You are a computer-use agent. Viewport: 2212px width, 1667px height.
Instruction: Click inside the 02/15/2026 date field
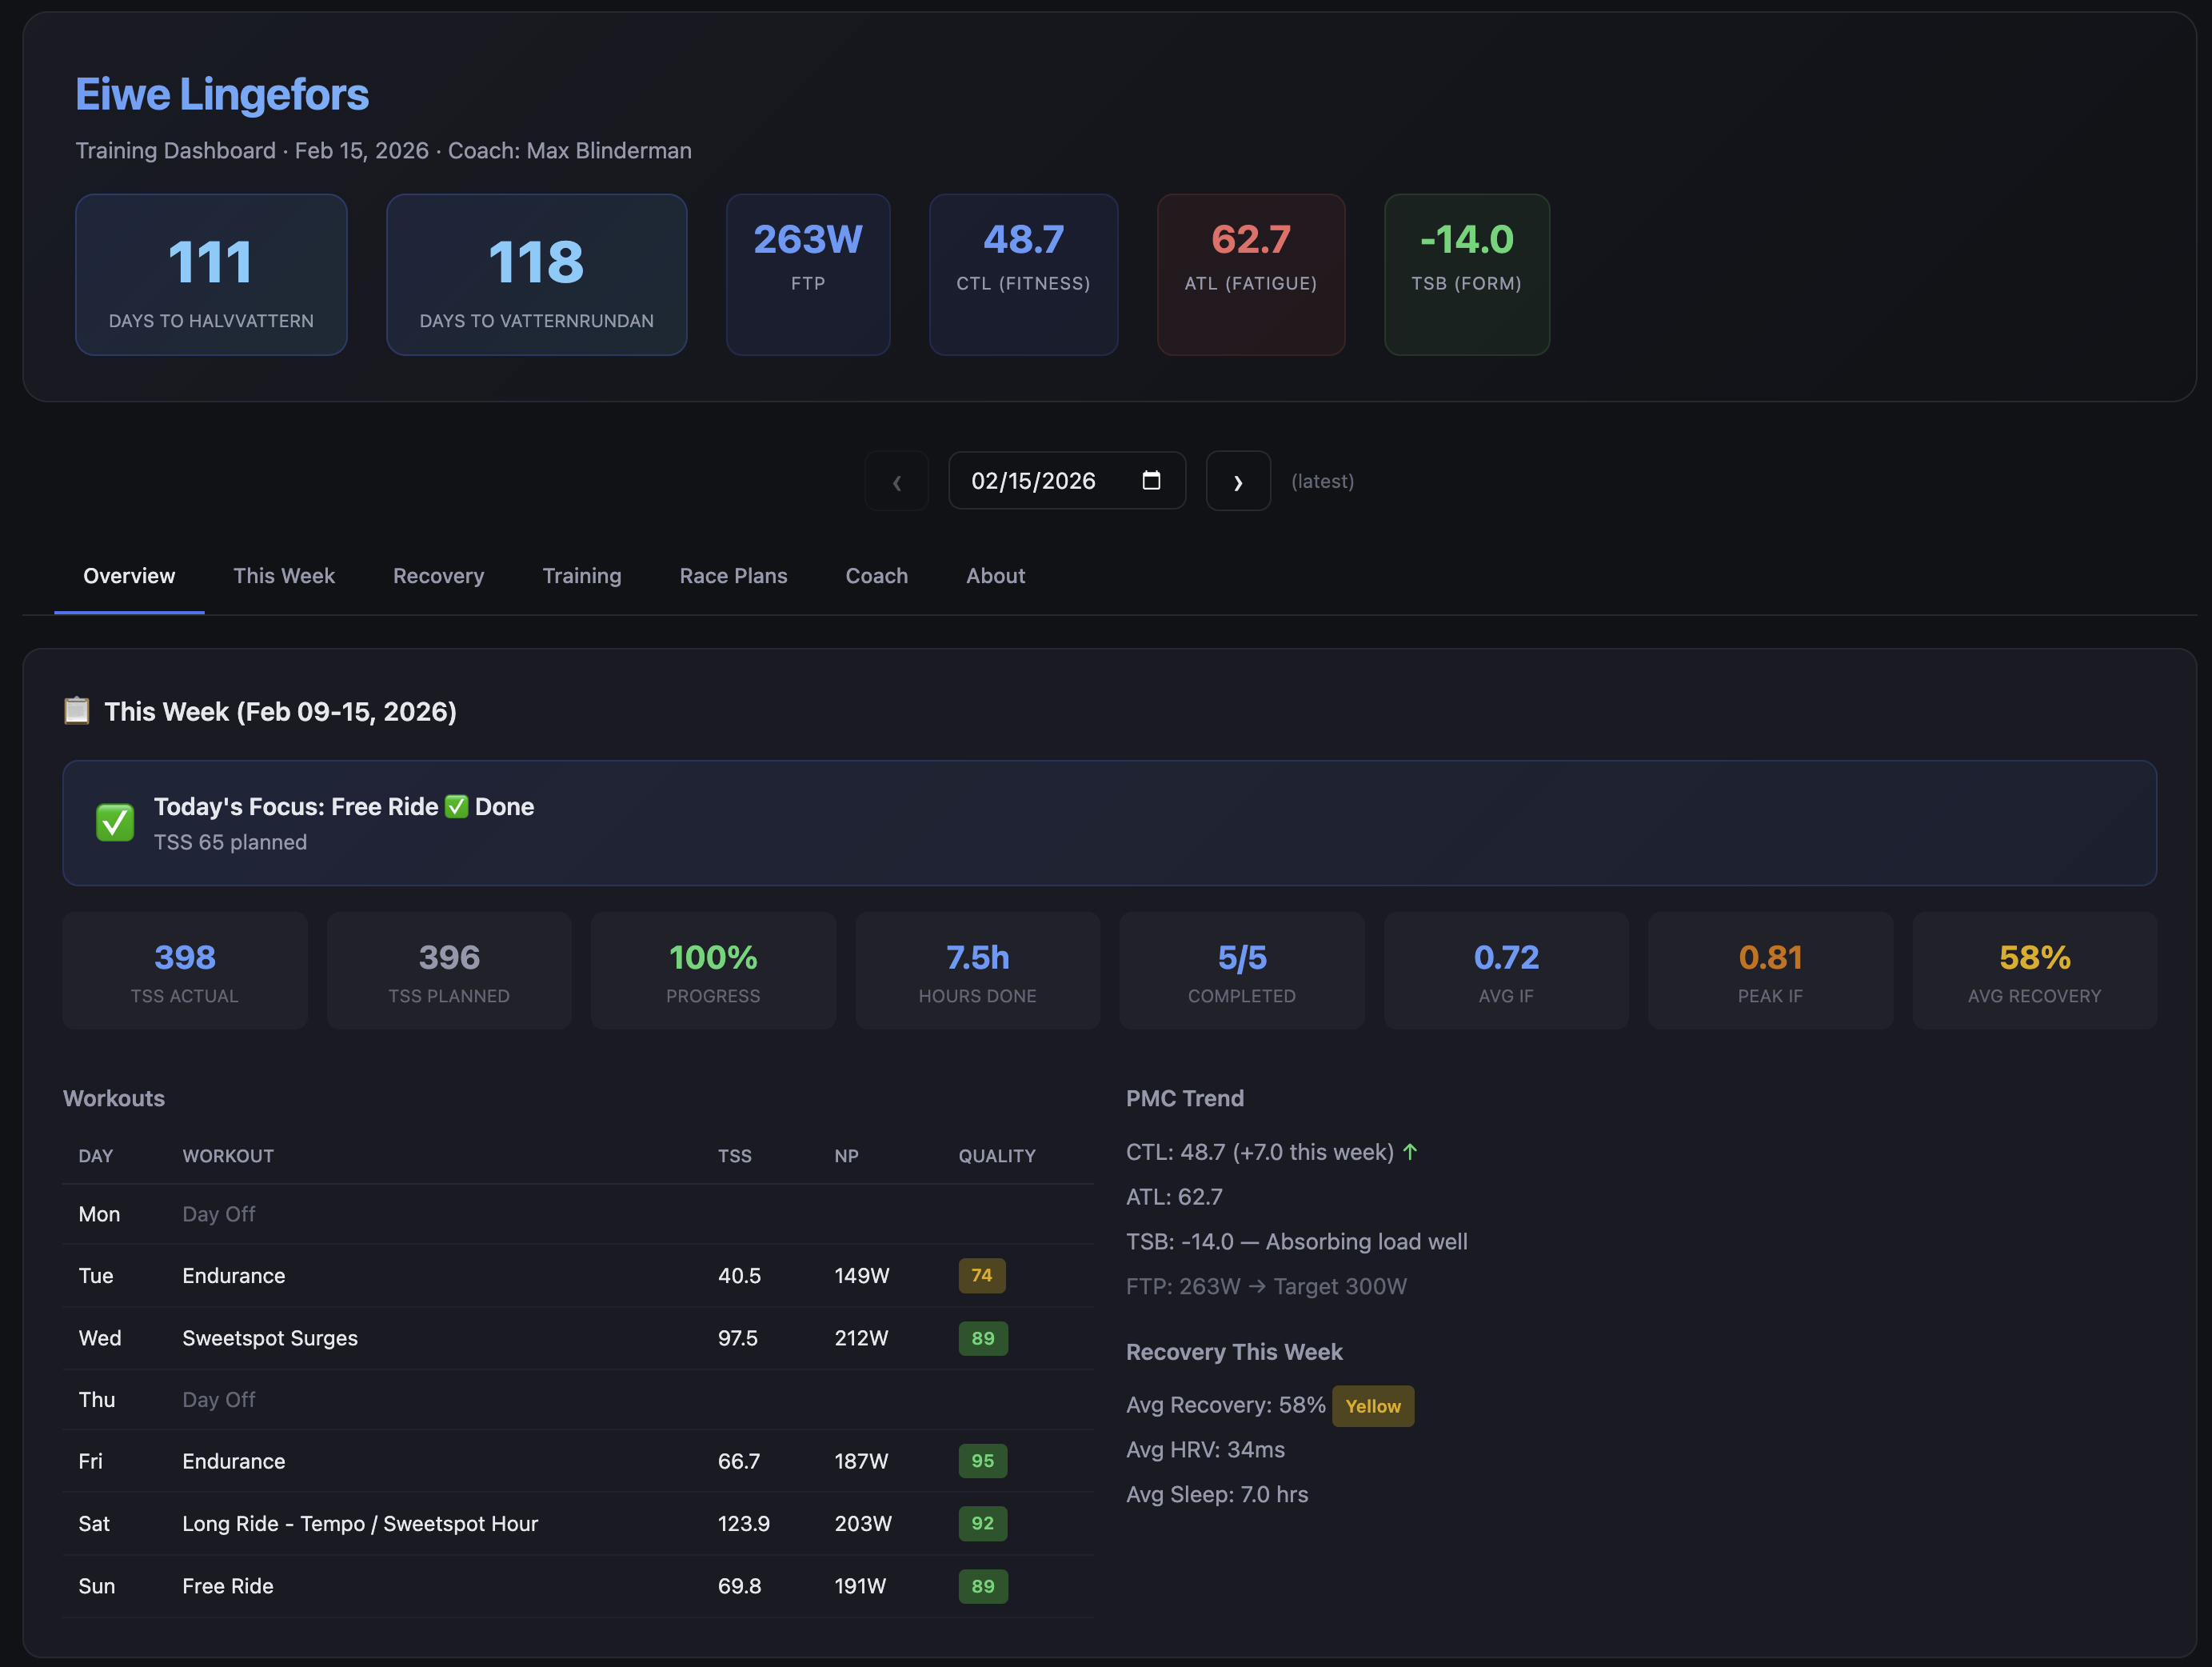click(1035, 480)
